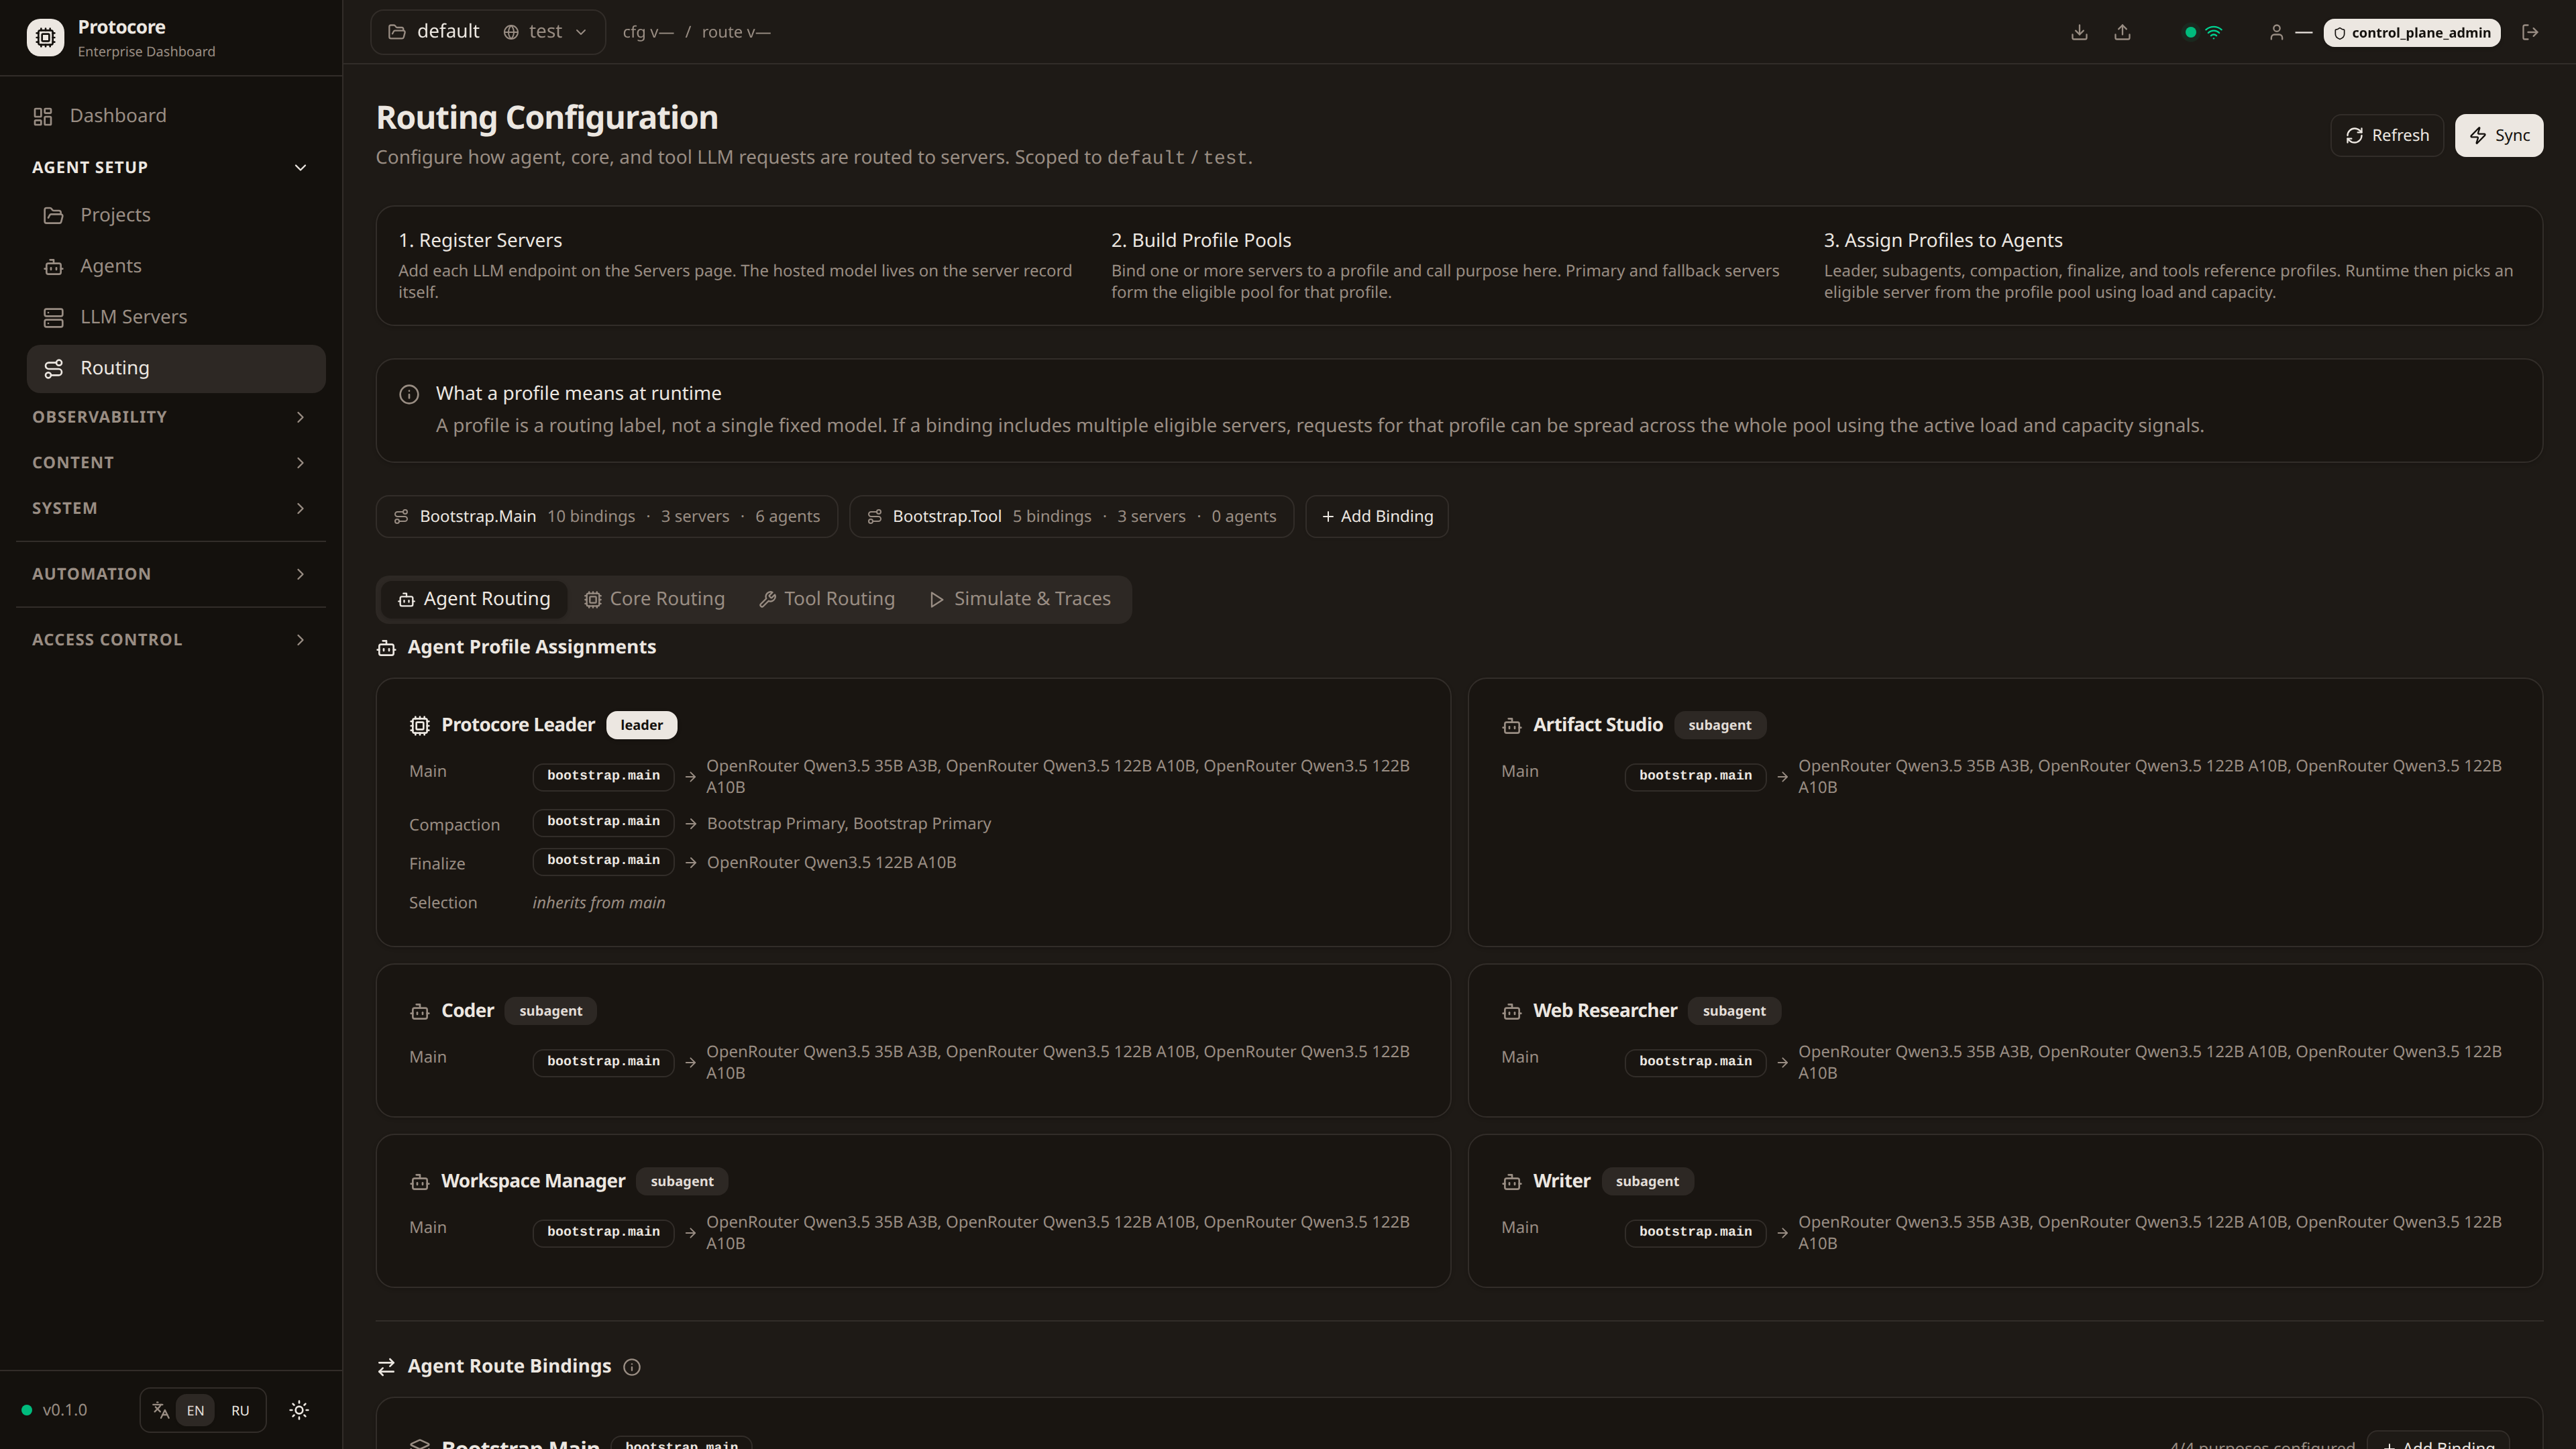Open the Simulate & Traces tab
The height and width of the screenshot is (1449, 2576).
coord(1020,599)
